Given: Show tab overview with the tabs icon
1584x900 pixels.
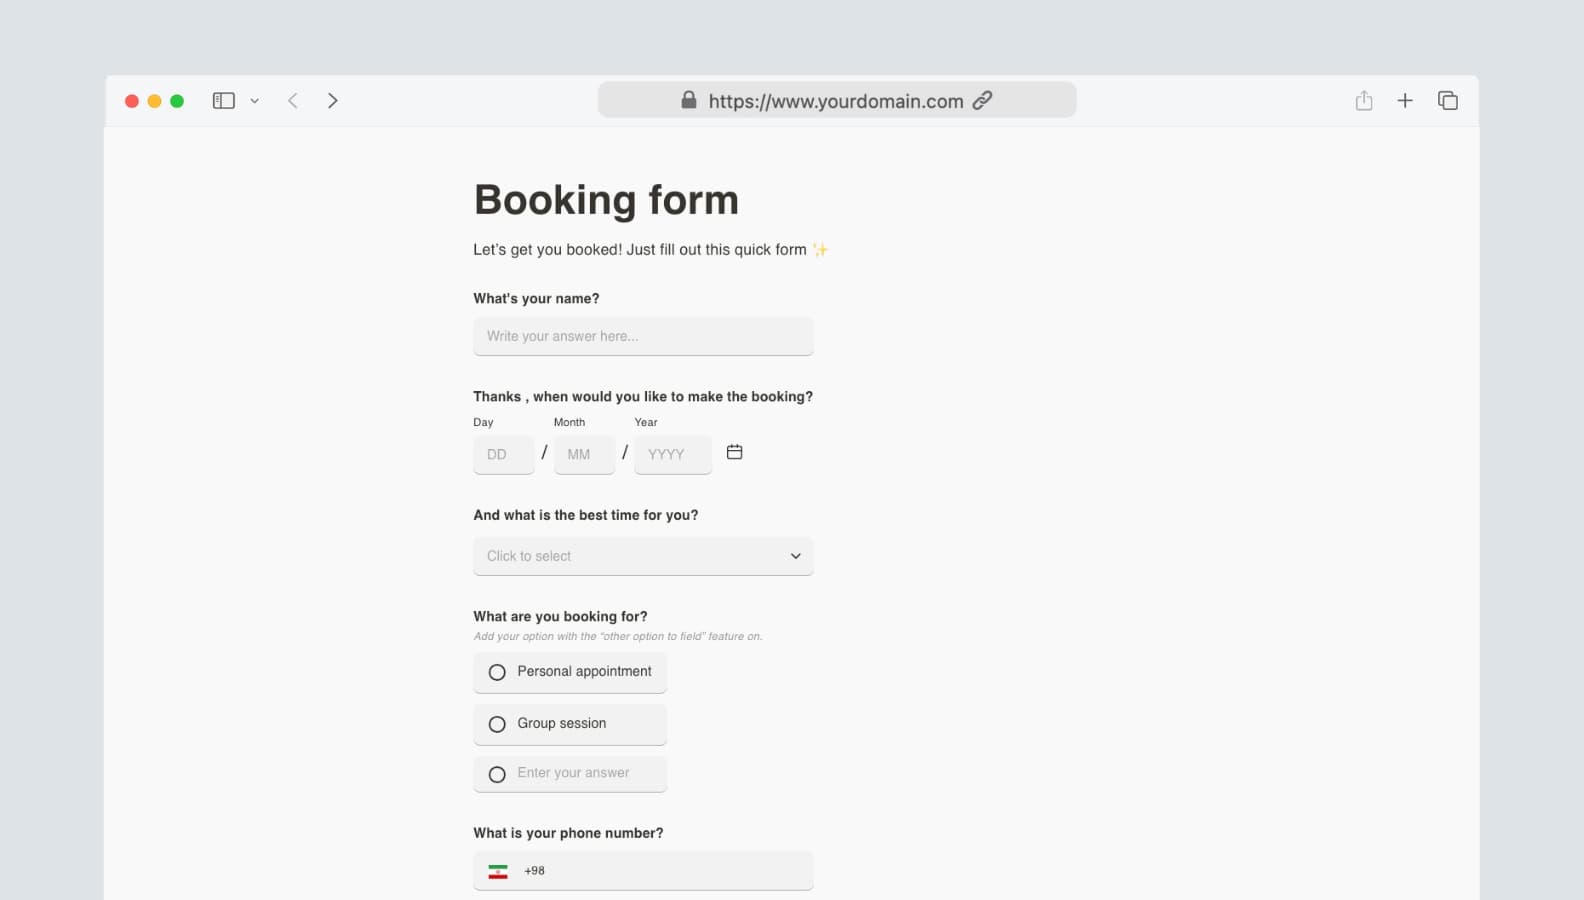Looking at the screenshot, I should pyautogui.click(x=1447, y=100).
